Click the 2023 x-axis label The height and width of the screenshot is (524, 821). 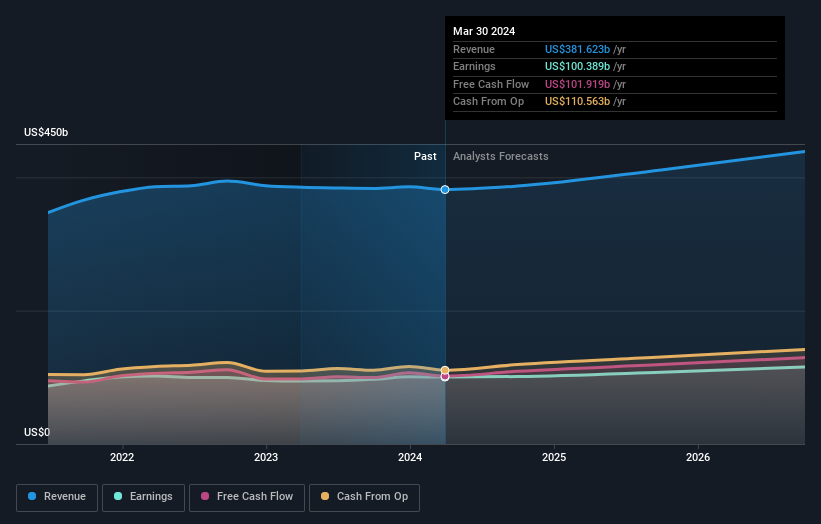coord(266,457)
